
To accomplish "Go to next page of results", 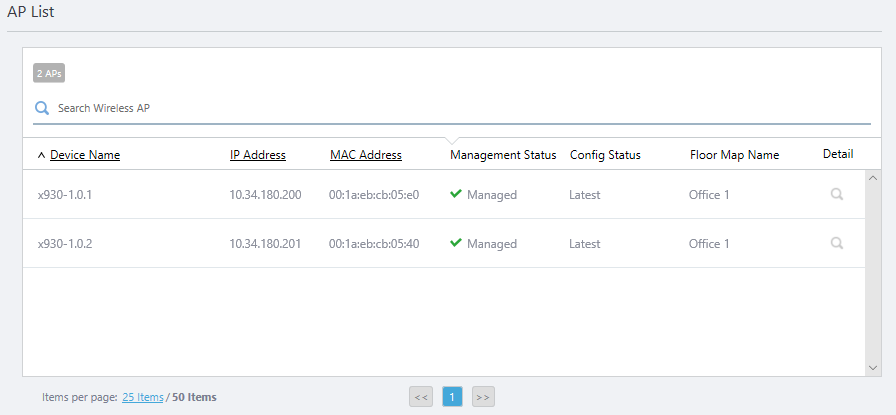I will [483, 397].
